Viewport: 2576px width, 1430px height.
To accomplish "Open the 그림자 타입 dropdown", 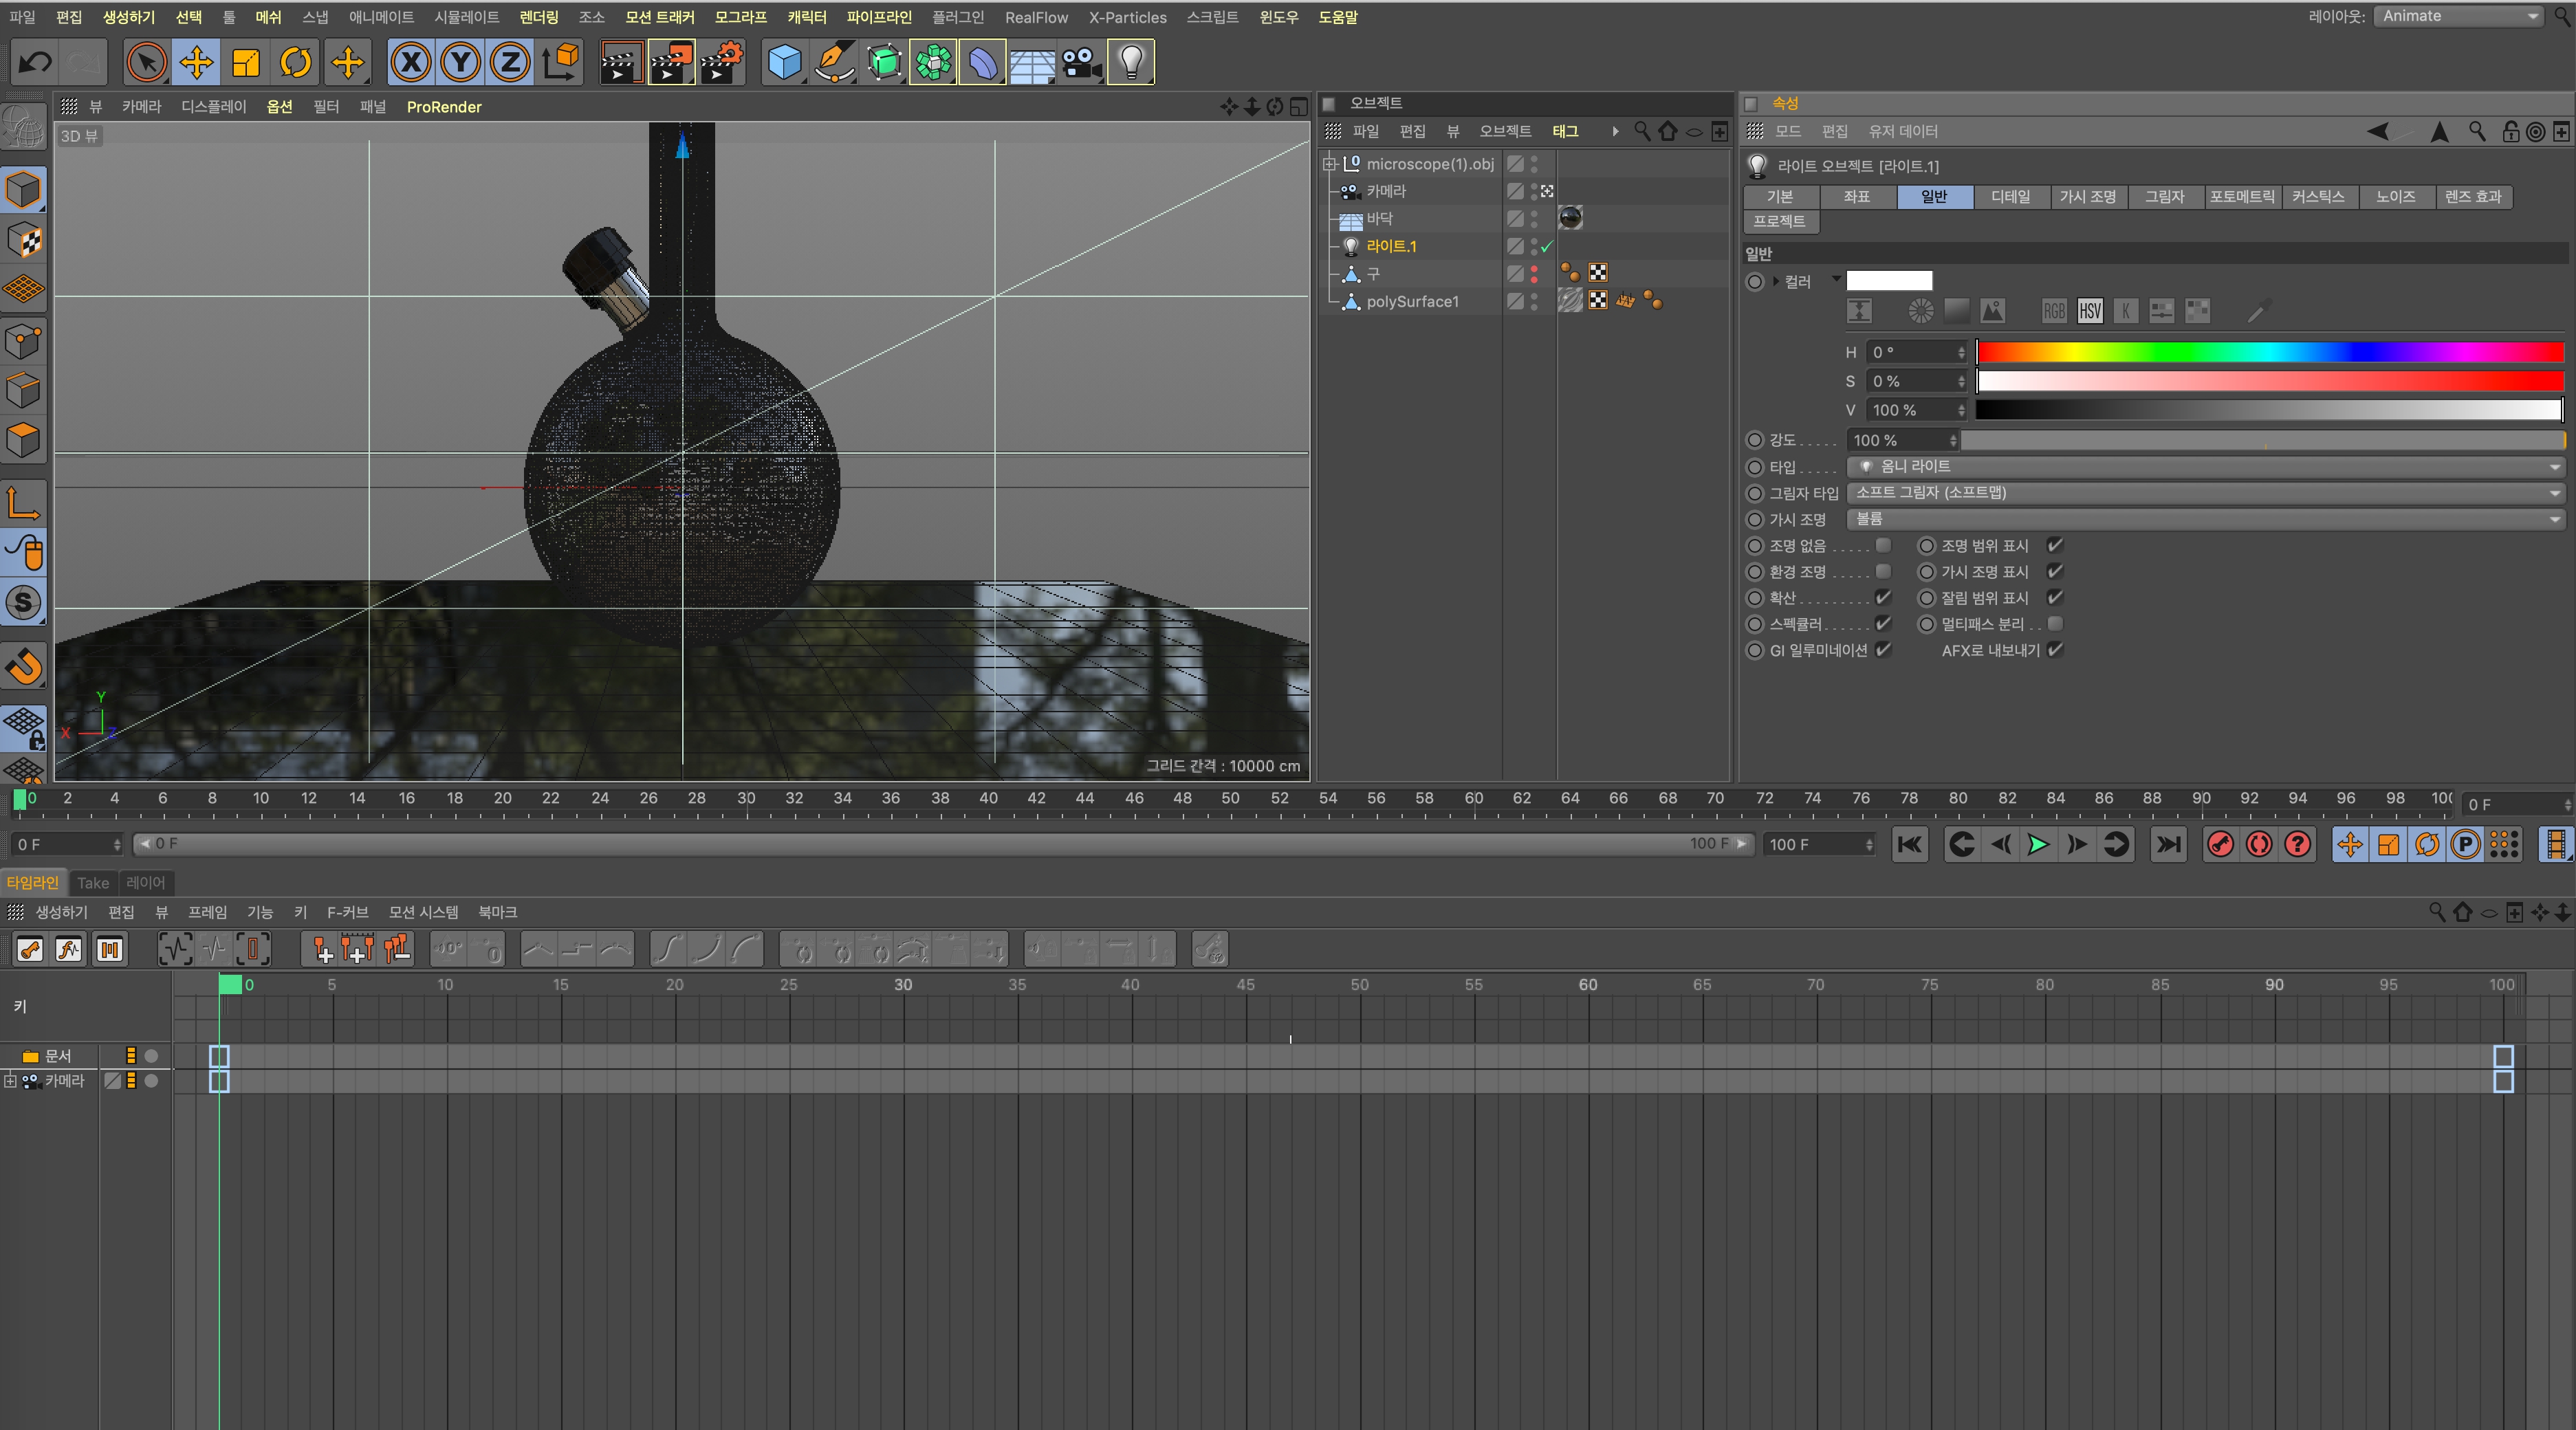I will (x=2206, y=493).
